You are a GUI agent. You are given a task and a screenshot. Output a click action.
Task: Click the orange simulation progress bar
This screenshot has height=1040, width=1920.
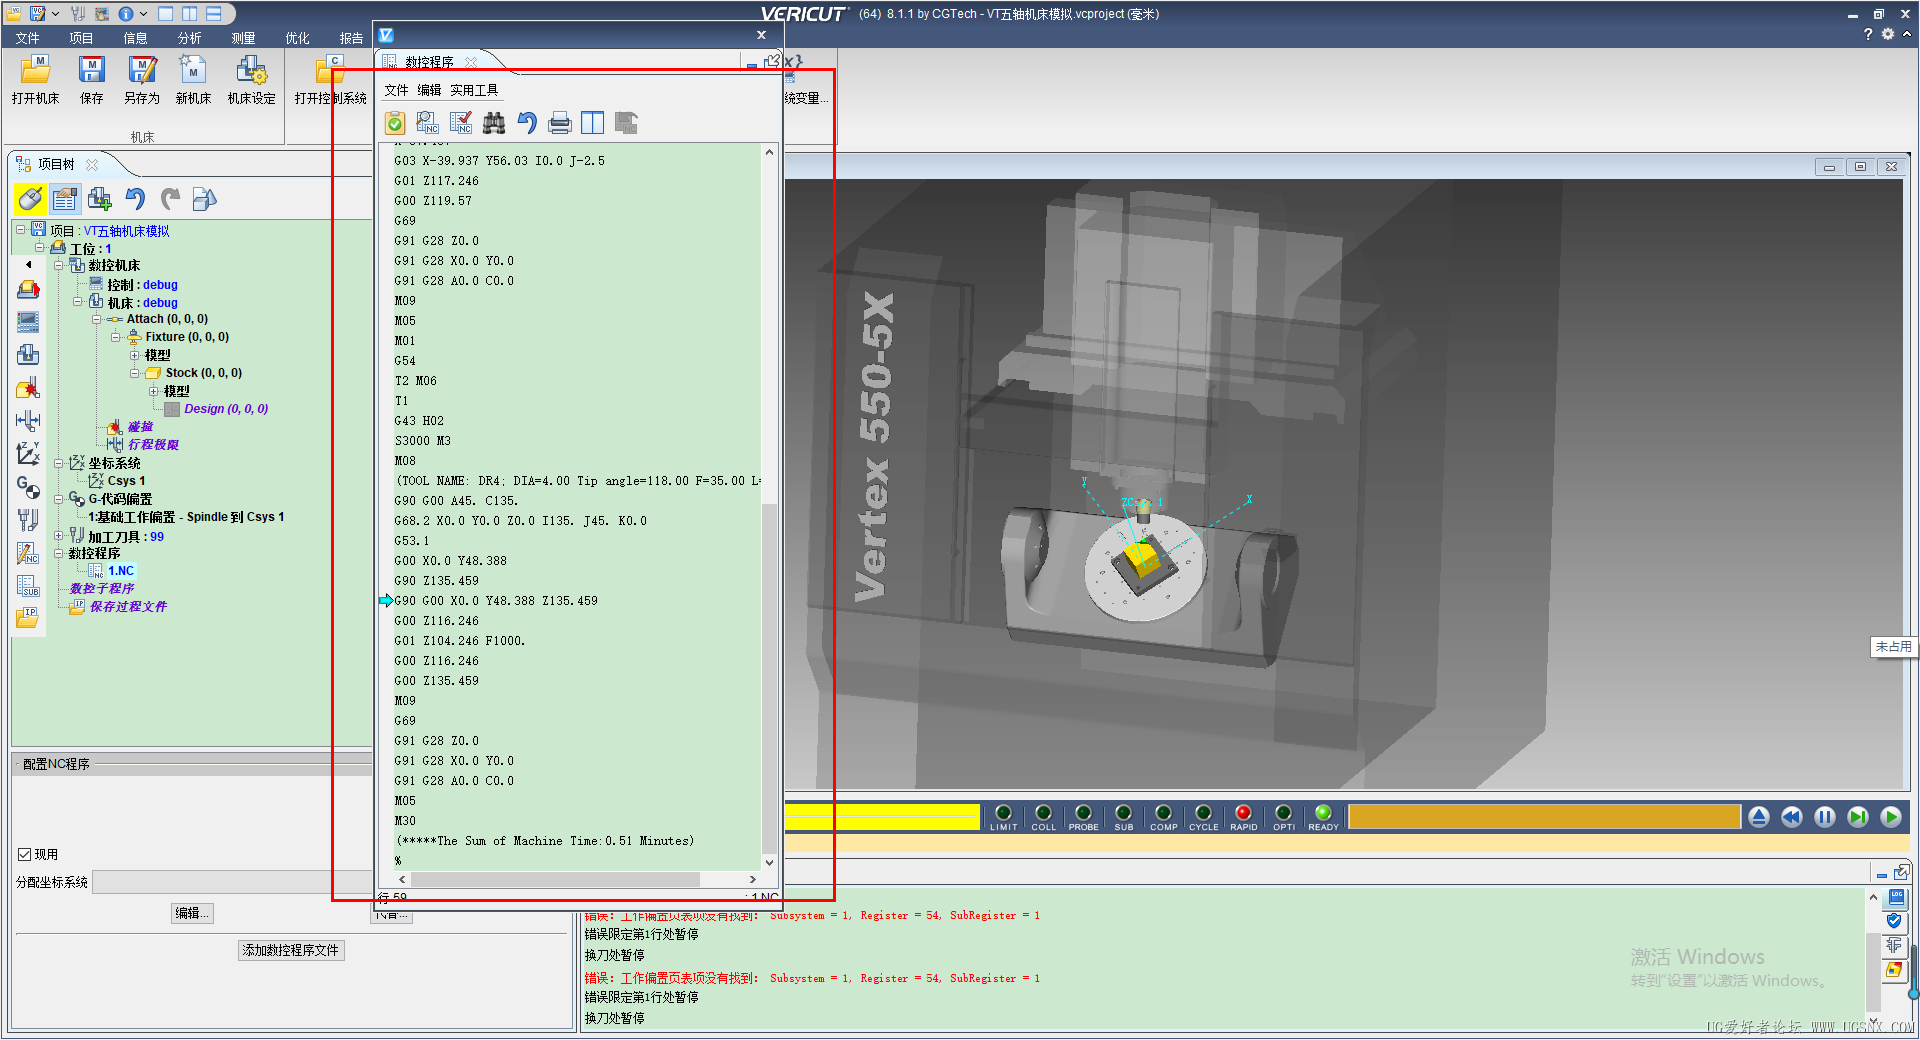tap(1544, 817)
